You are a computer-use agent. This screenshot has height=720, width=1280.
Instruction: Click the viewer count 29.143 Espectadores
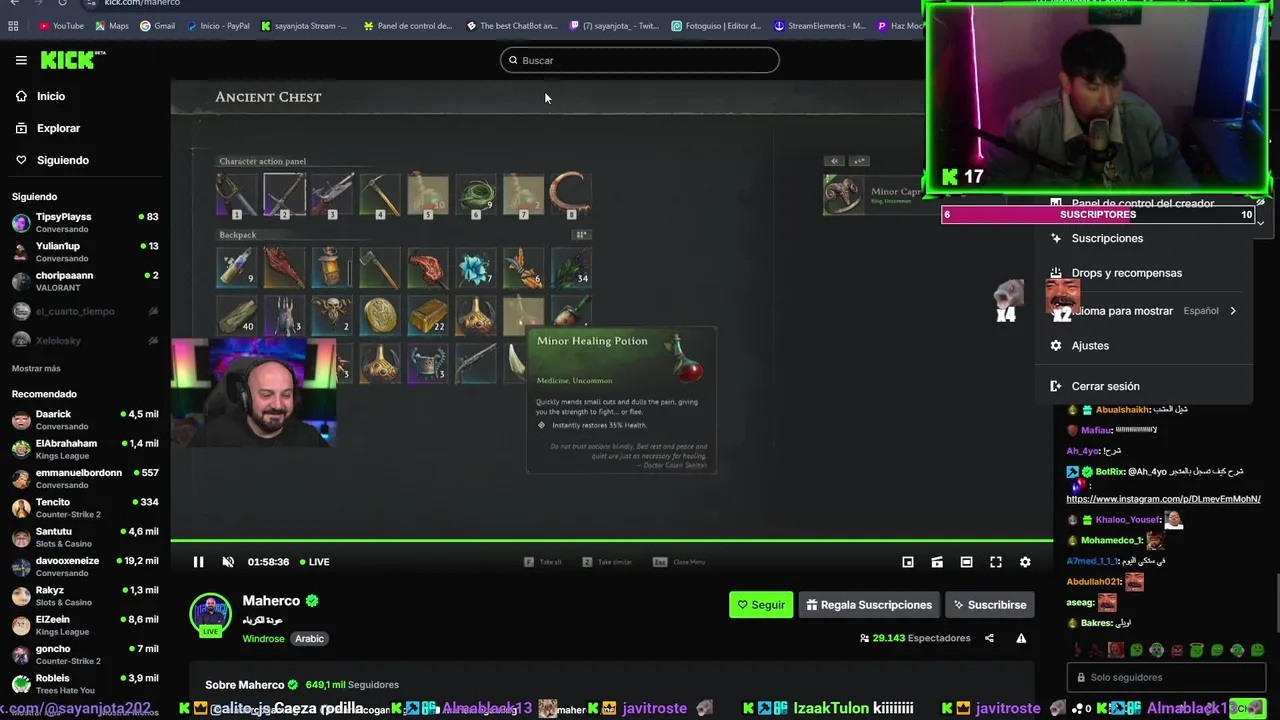click(915, 638)
